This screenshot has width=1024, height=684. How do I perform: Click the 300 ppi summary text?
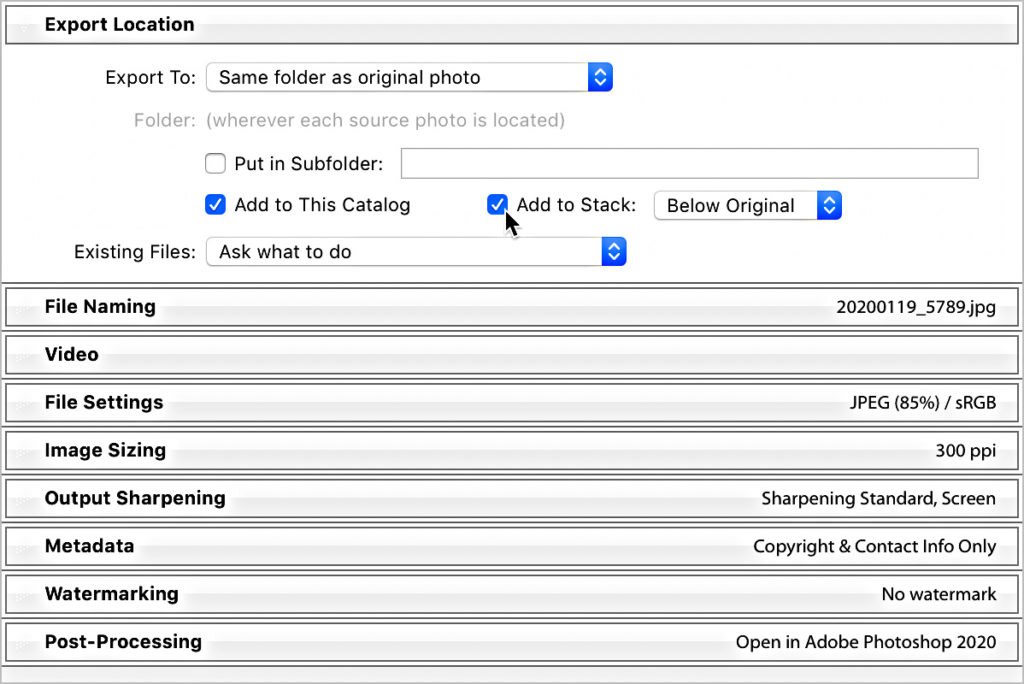point(966,451)
